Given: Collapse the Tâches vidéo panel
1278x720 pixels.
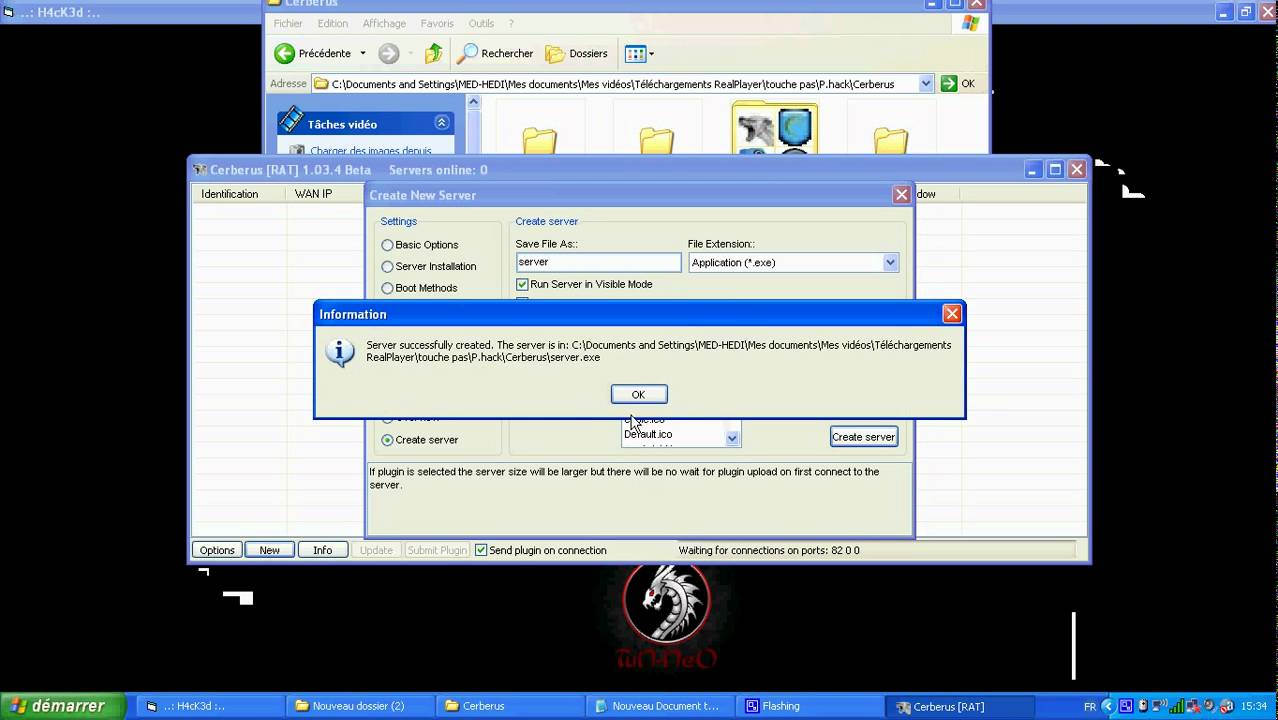Looking at the screenshot, I should [x=442, y=123].
